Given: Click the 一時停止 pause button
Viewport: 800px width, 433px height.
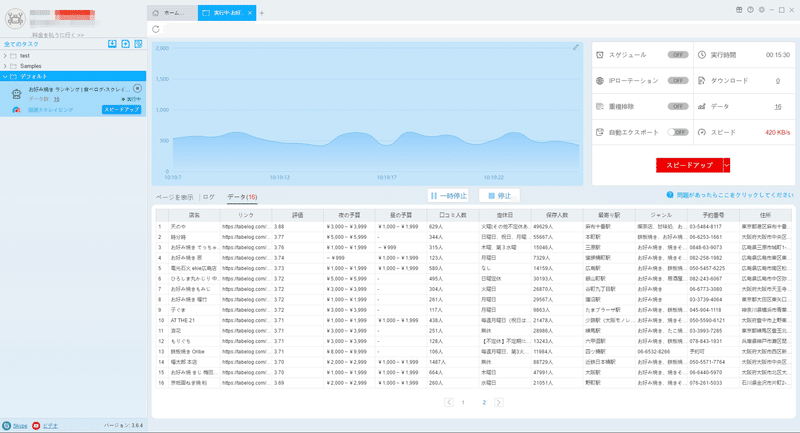Looking at the screenshot, I should (448, 196).
